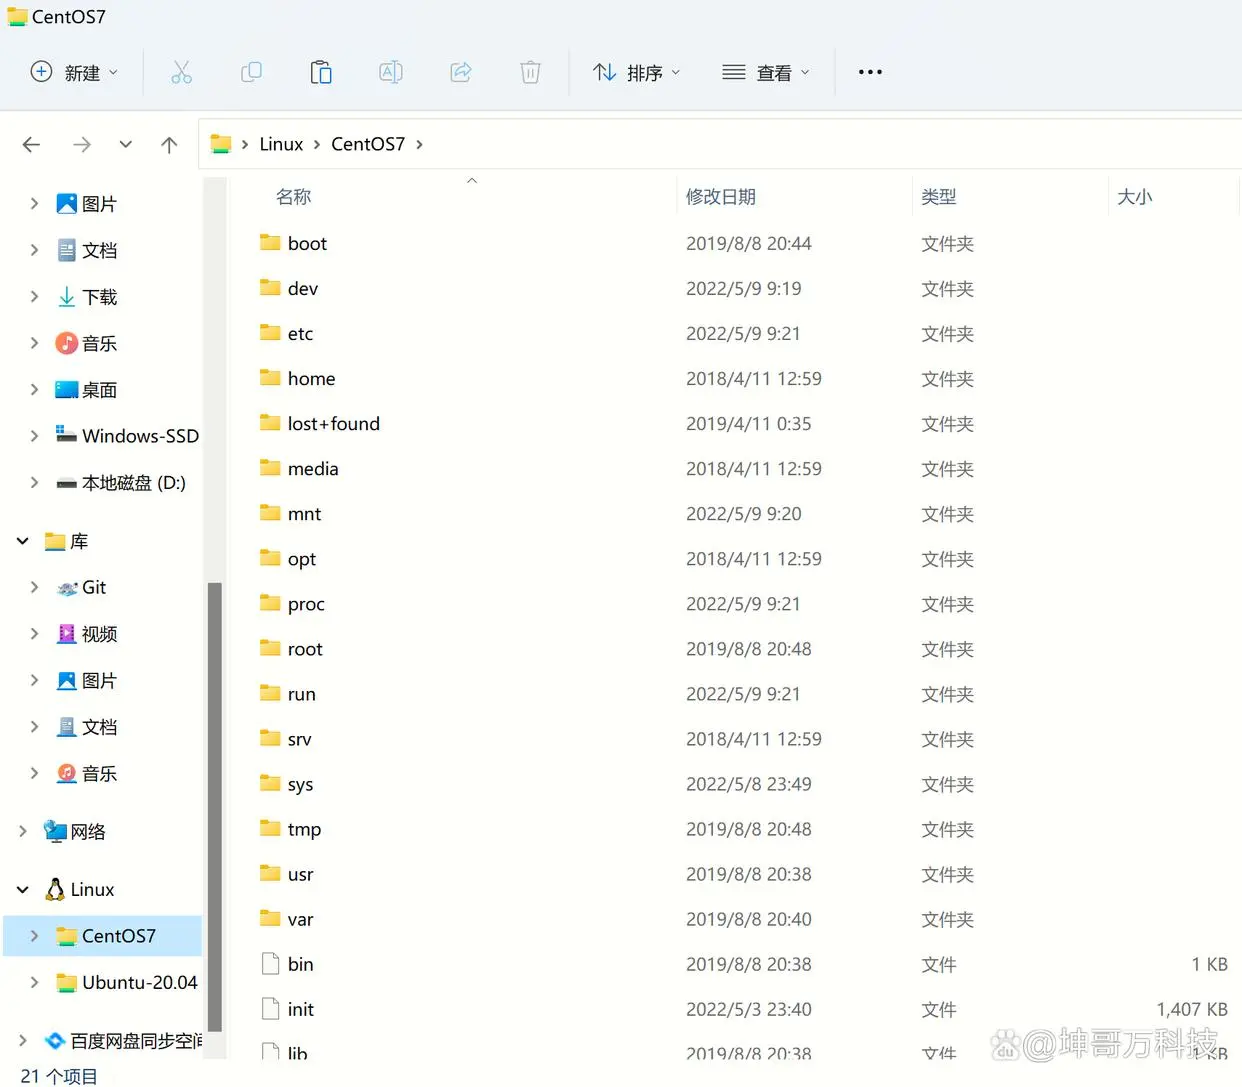The image size is (1242, 1087).
Task: Expand the 百度网盘同步空间 tree node
Action: [22, 1041]
